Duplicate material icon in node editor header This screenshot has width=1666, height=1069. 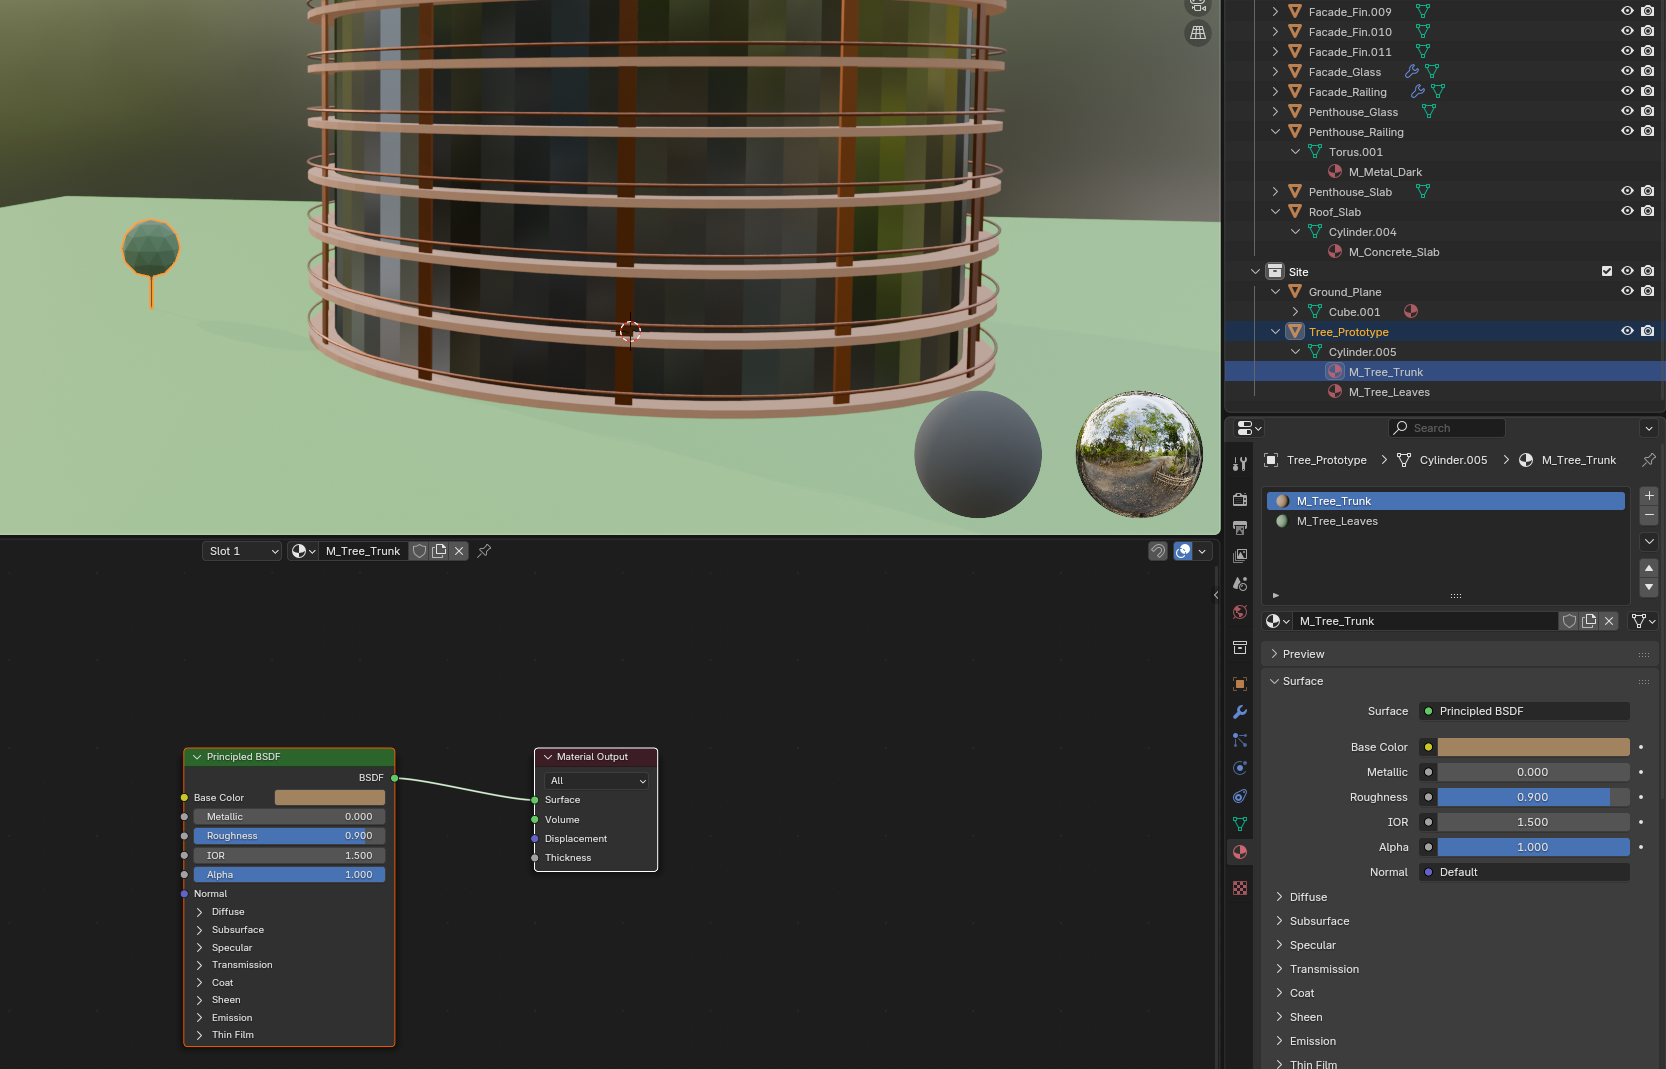click(x=439, y=551)
